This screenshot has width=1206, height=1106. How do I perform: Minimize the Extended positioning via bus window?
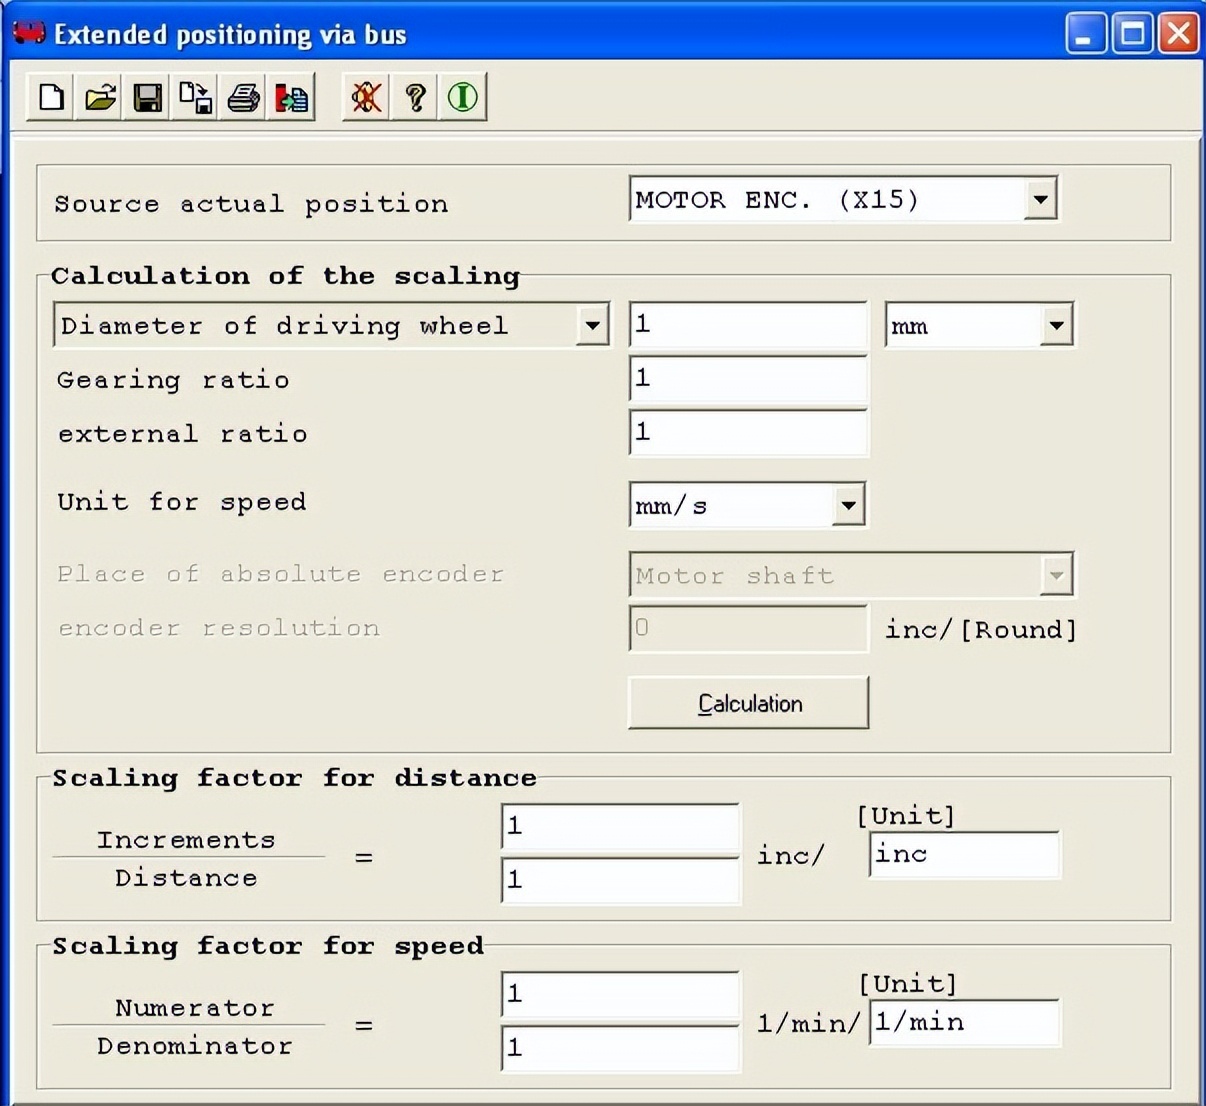click(1086, 34)
